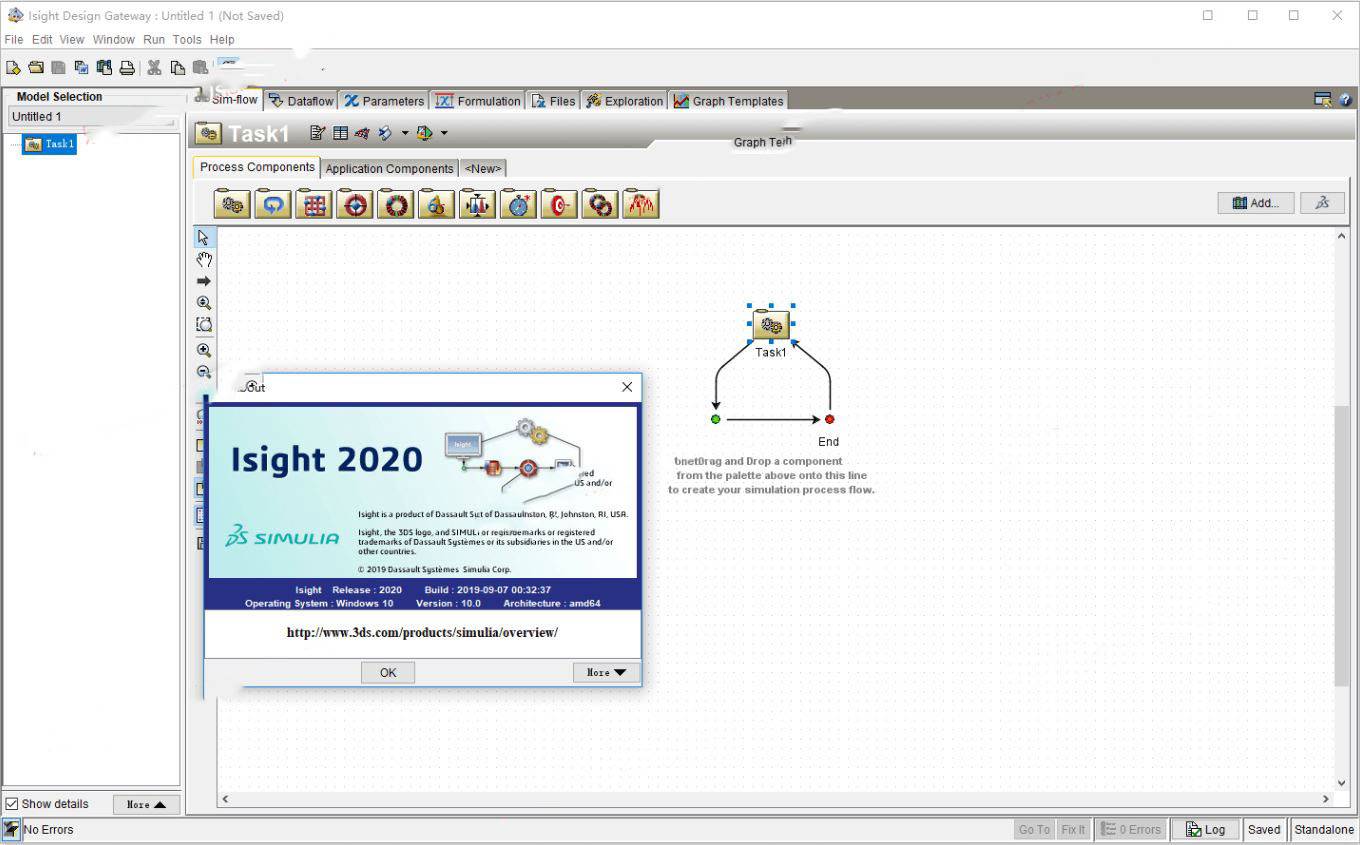
Task: Switch to the Exploration tab
Action: (x=625, y=101)
